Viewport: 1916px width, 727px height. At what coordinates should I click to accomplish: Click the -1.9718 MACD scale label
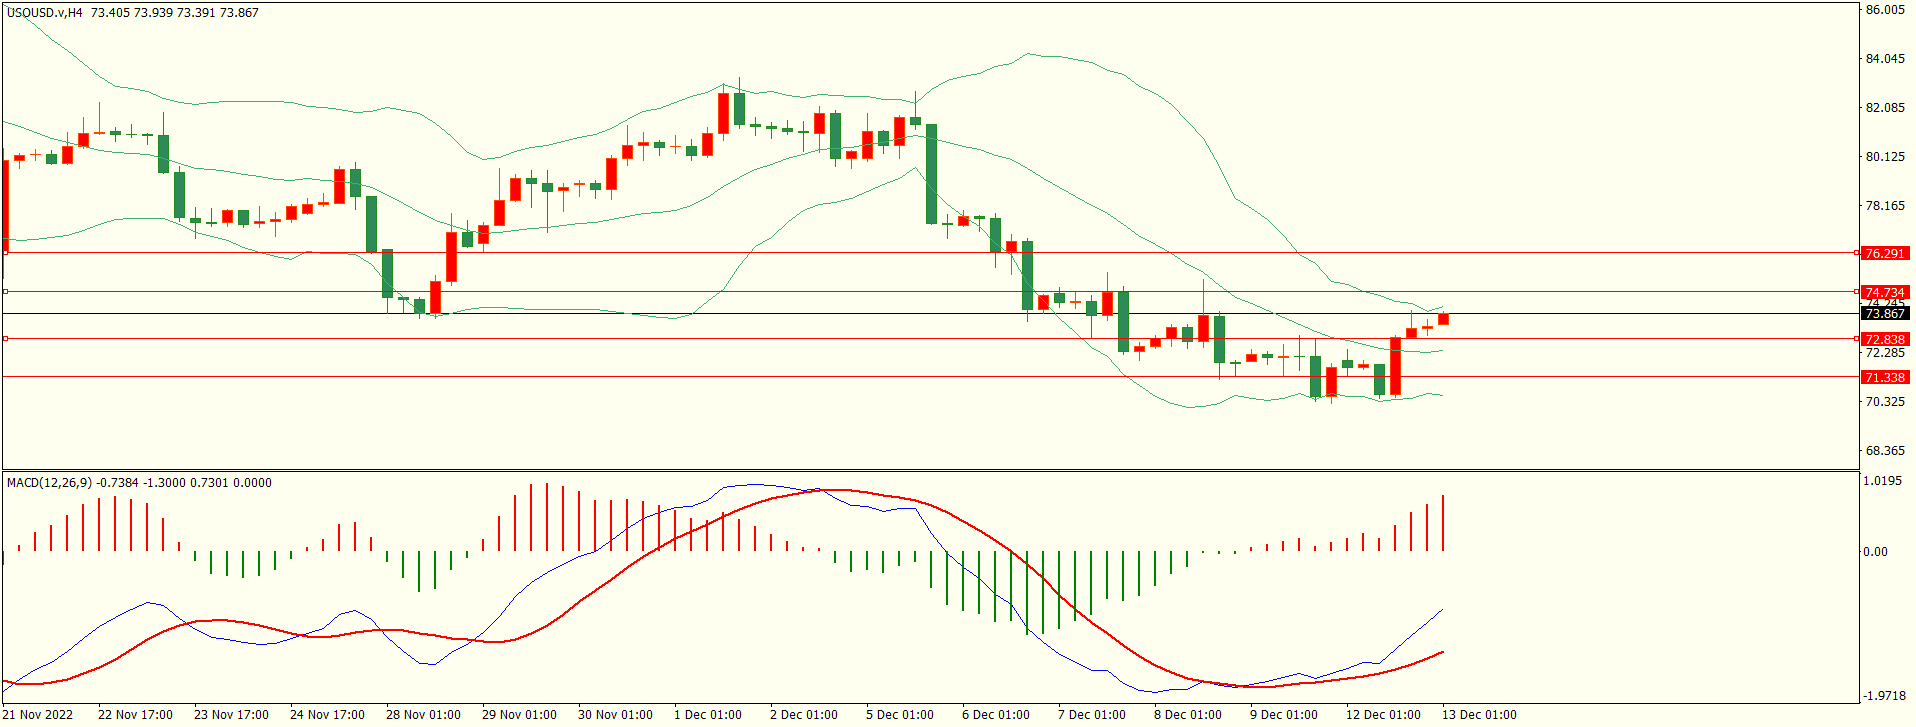[x=1882, y=696]
